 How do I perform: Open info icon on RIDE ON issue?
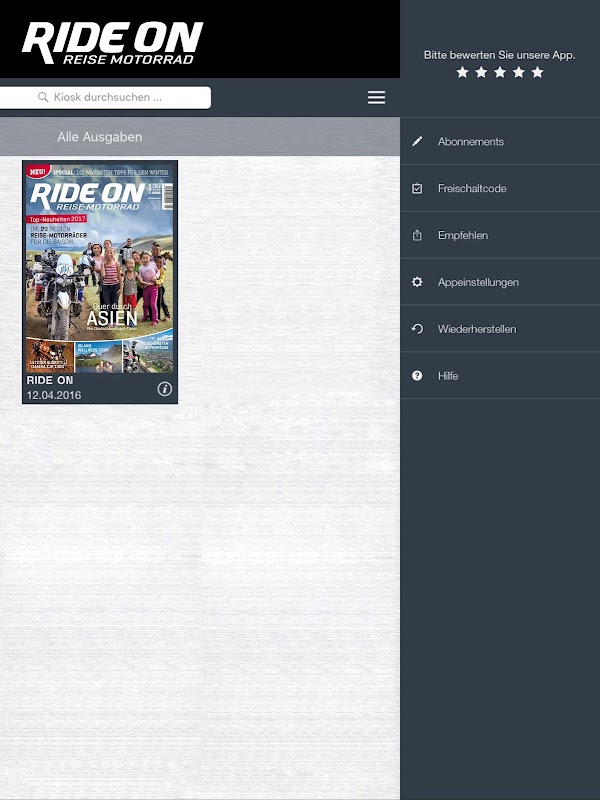coord(164,389)
